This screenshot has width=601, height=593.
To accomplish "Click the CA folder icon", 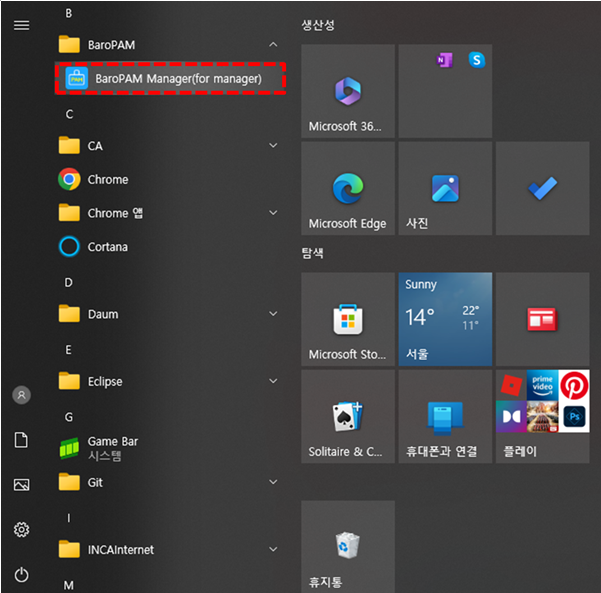I will click(69, 145).
